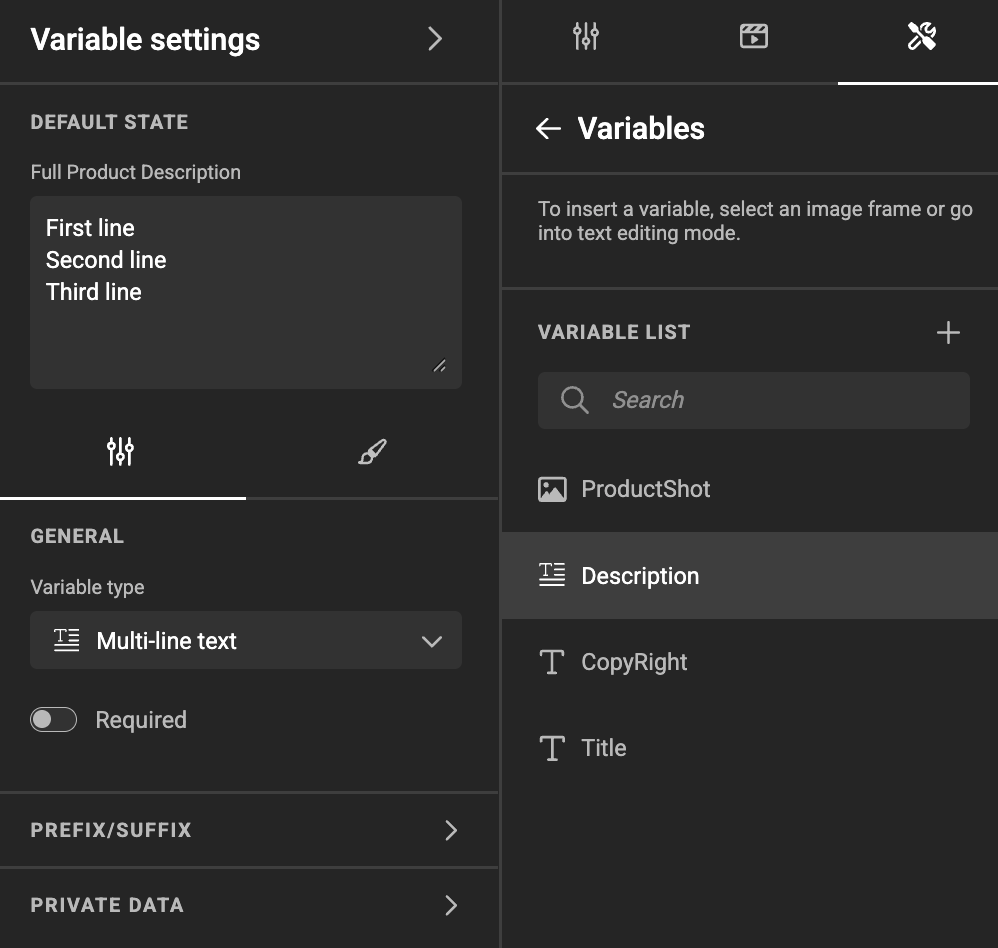Click the image icon beside ProductShot
The width and height of the screenshot is (998, 948).
point(552,490)
